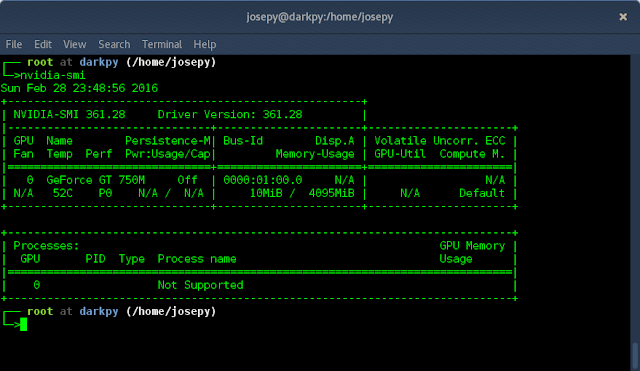Click the Processes: label
Image resolution: width=640 pixels, height=371 pixels.
(46, 246)
